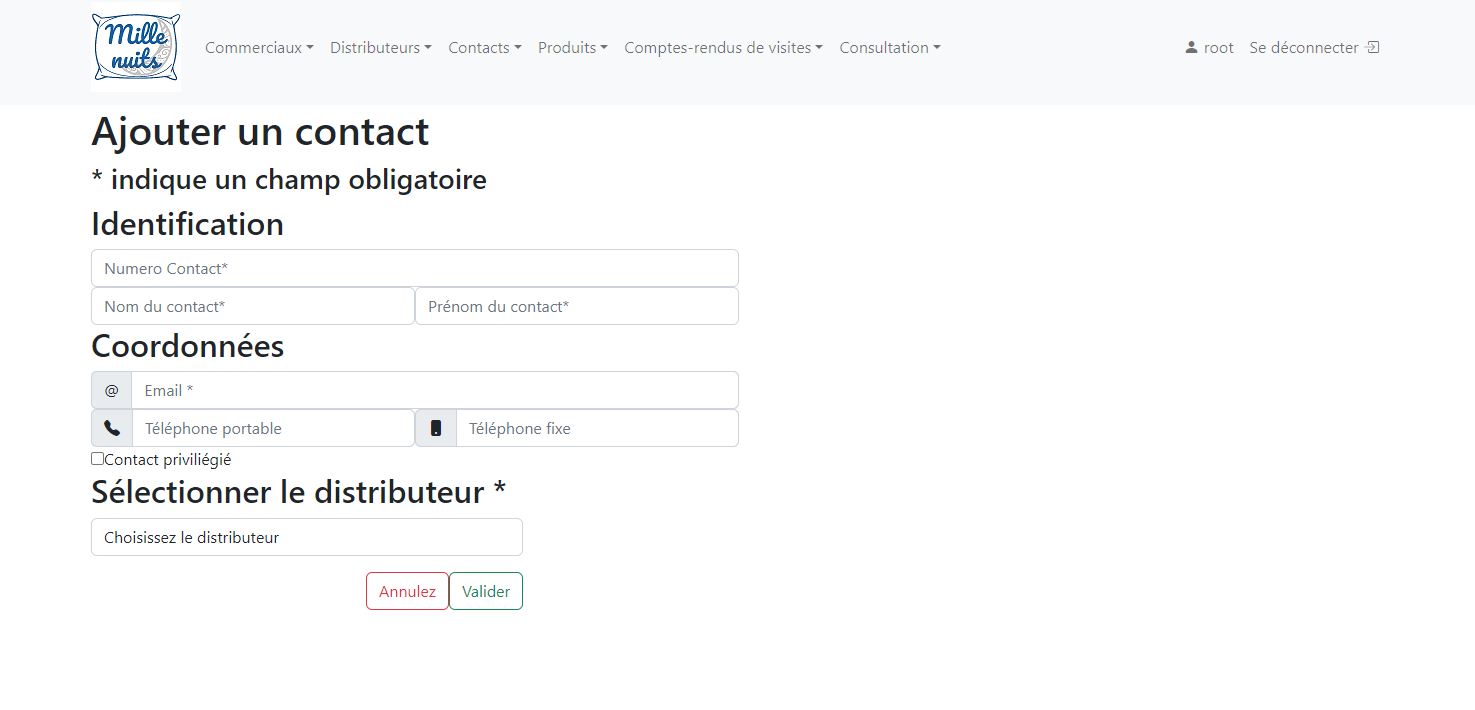
Task: Expand the Commerciaux menu
Action: pyautogui.click(x=259, y=48)
